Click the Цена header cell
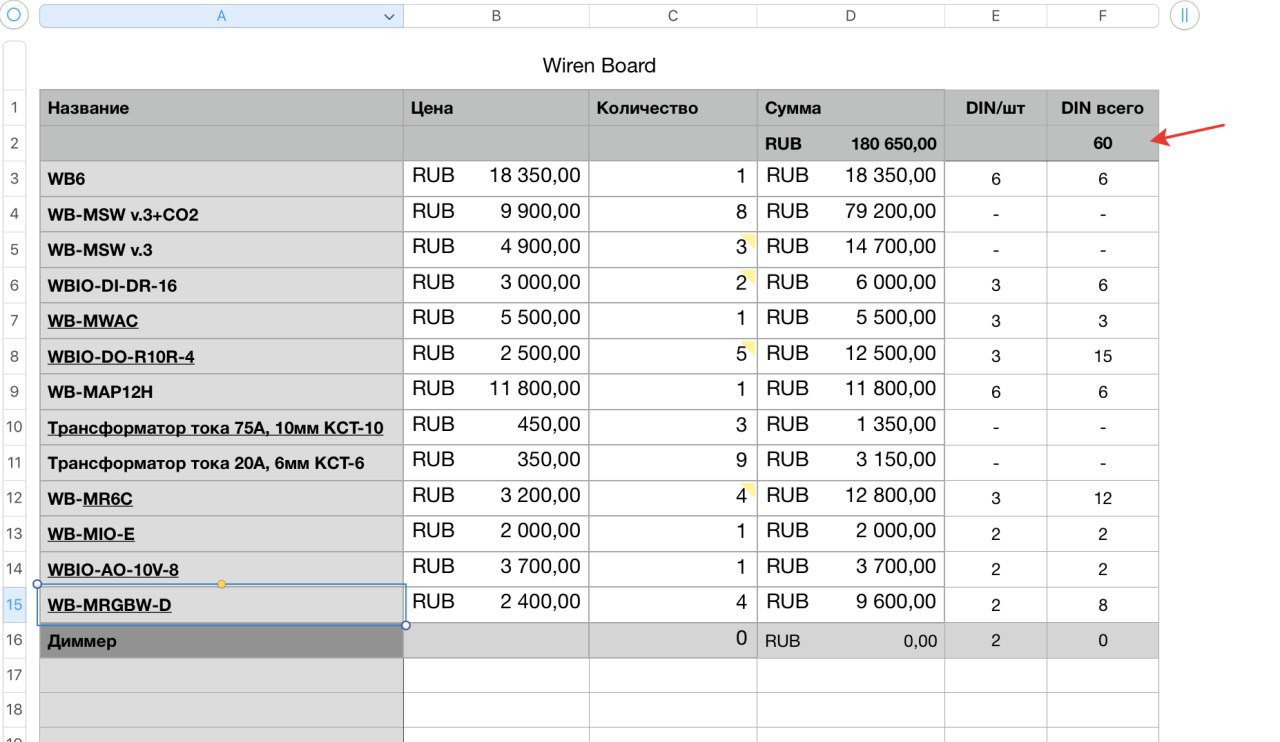This screenshot has width=1280, height=742. click(x=496, y=108)
